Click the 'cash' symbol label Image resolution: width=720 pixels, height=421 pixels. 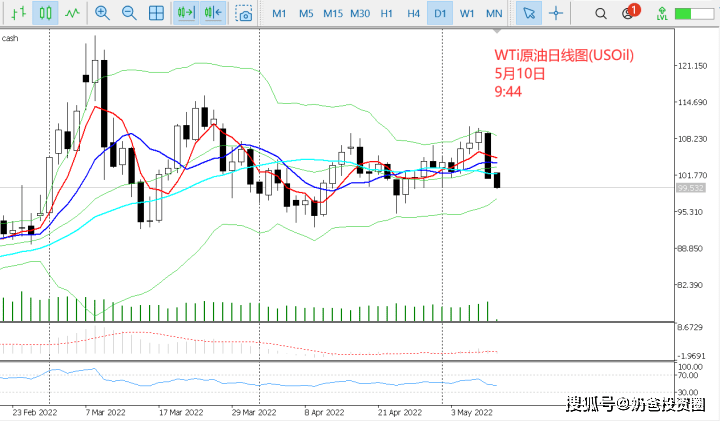[10, 38]
